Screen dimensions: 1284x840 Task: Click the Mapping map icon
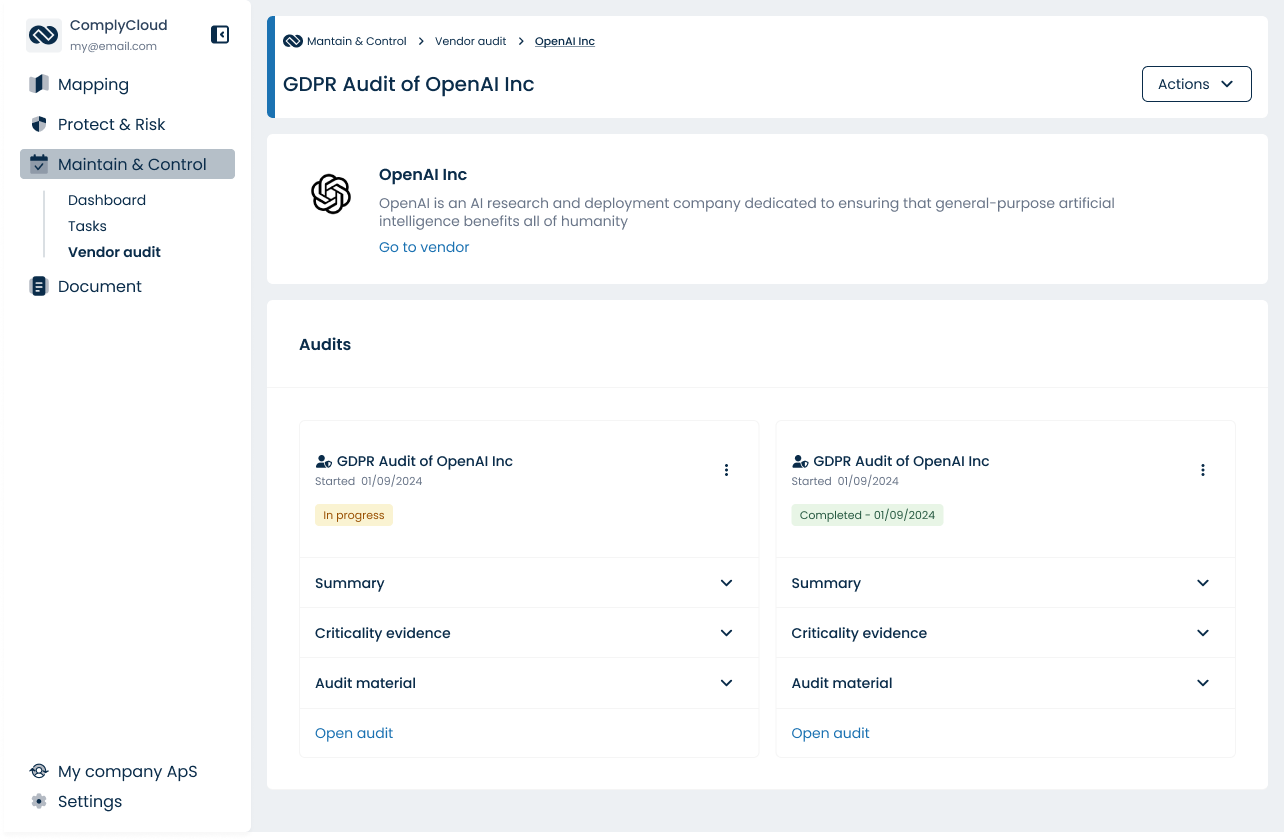[x=39, y=84]
